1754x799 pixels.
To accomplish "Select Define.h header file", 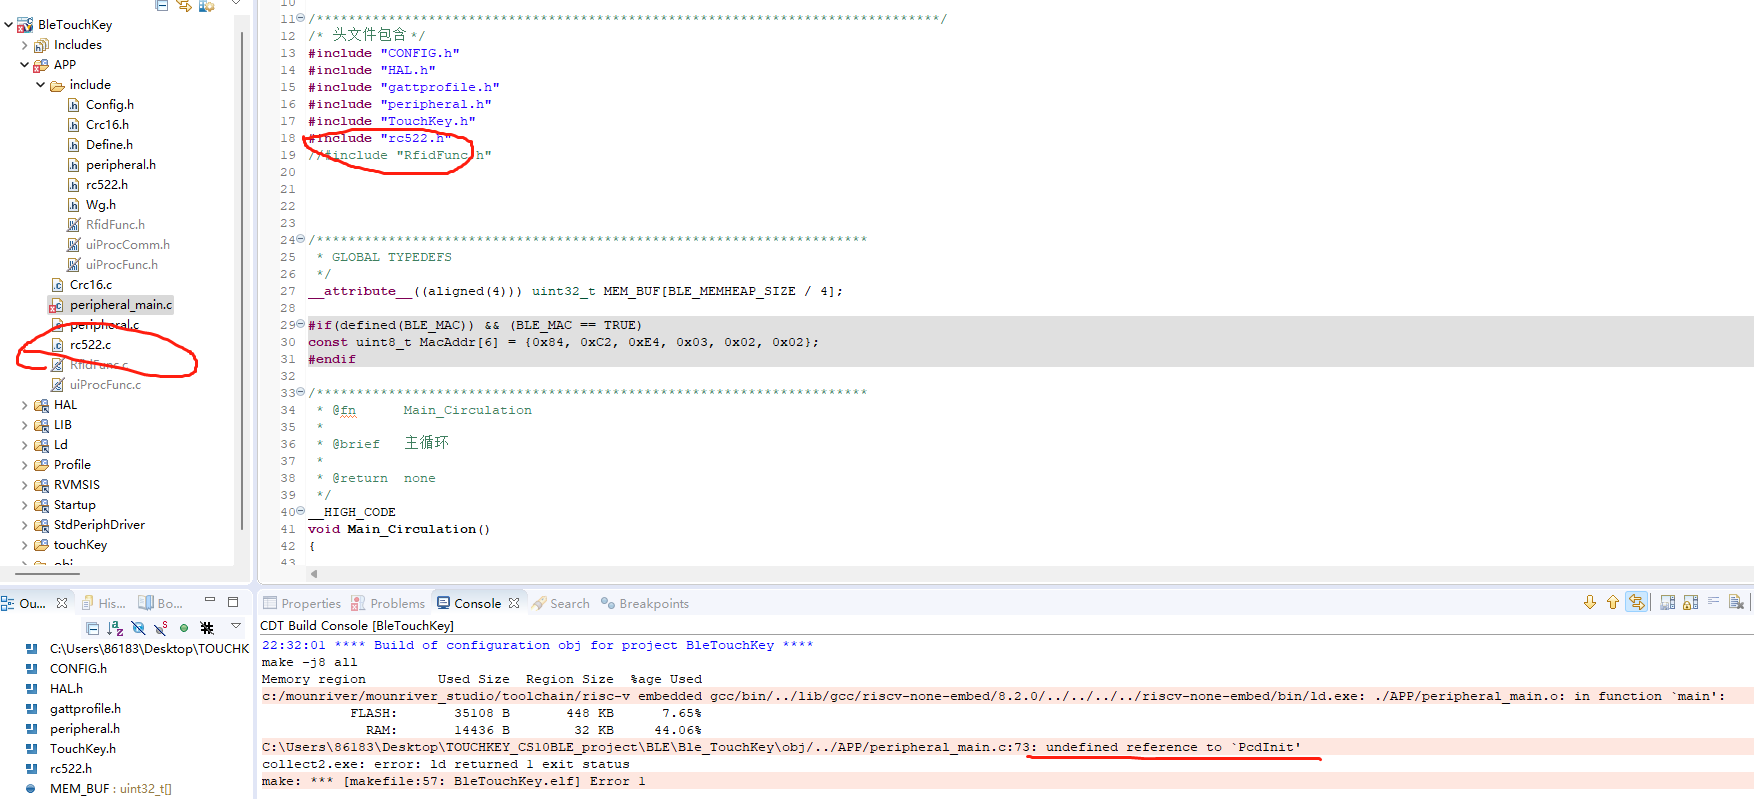I will tap(100, 144).
